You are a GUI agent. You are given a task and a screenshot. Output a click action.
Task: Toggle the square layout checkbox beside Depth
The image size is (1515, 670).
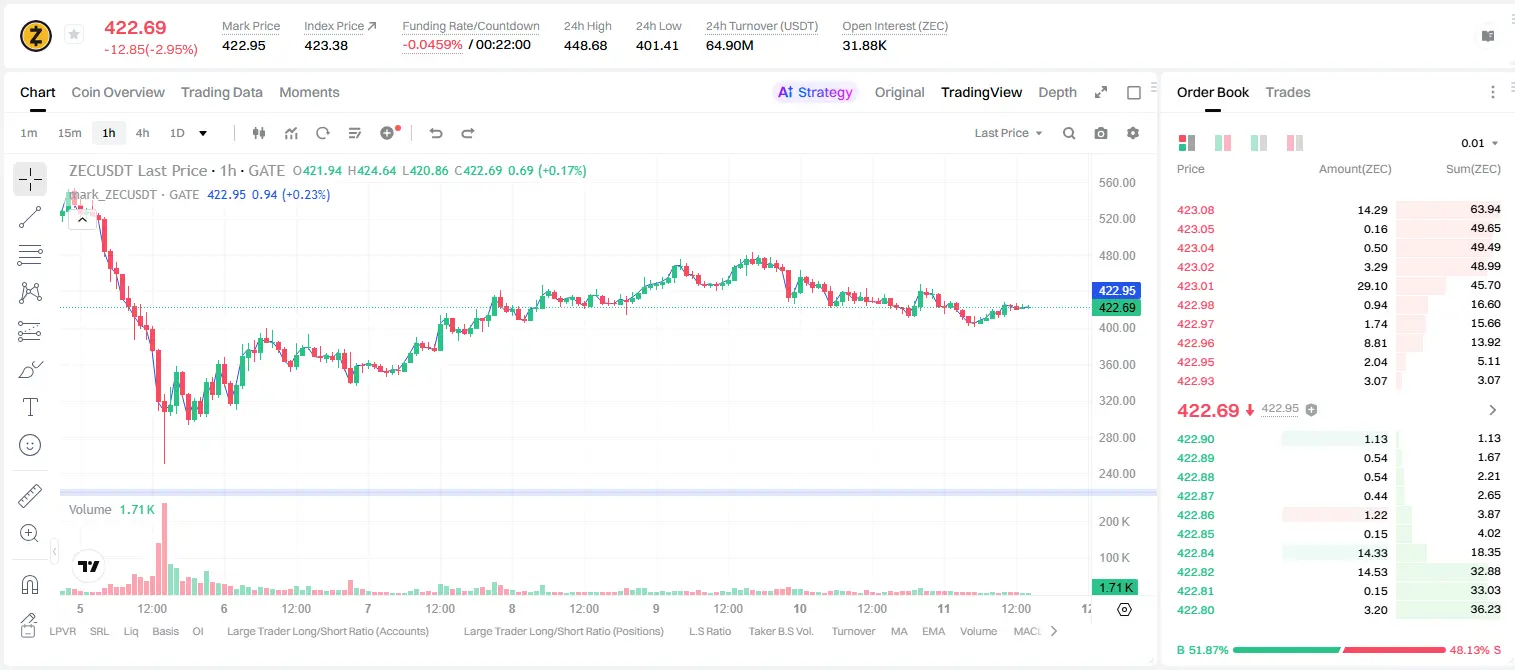coord(1134,93)
